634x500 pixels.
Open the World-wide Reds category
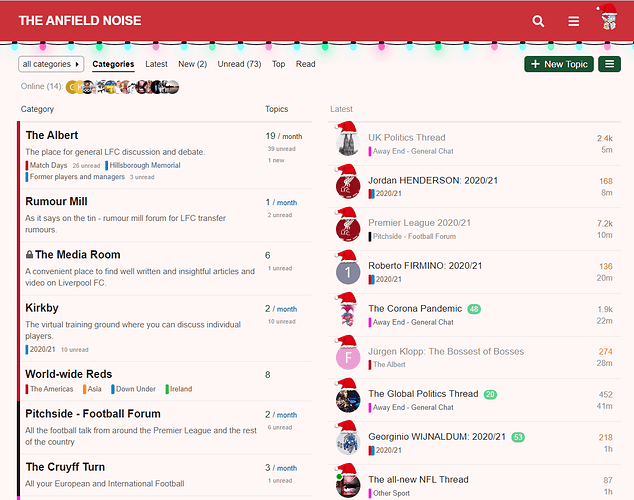69,374
